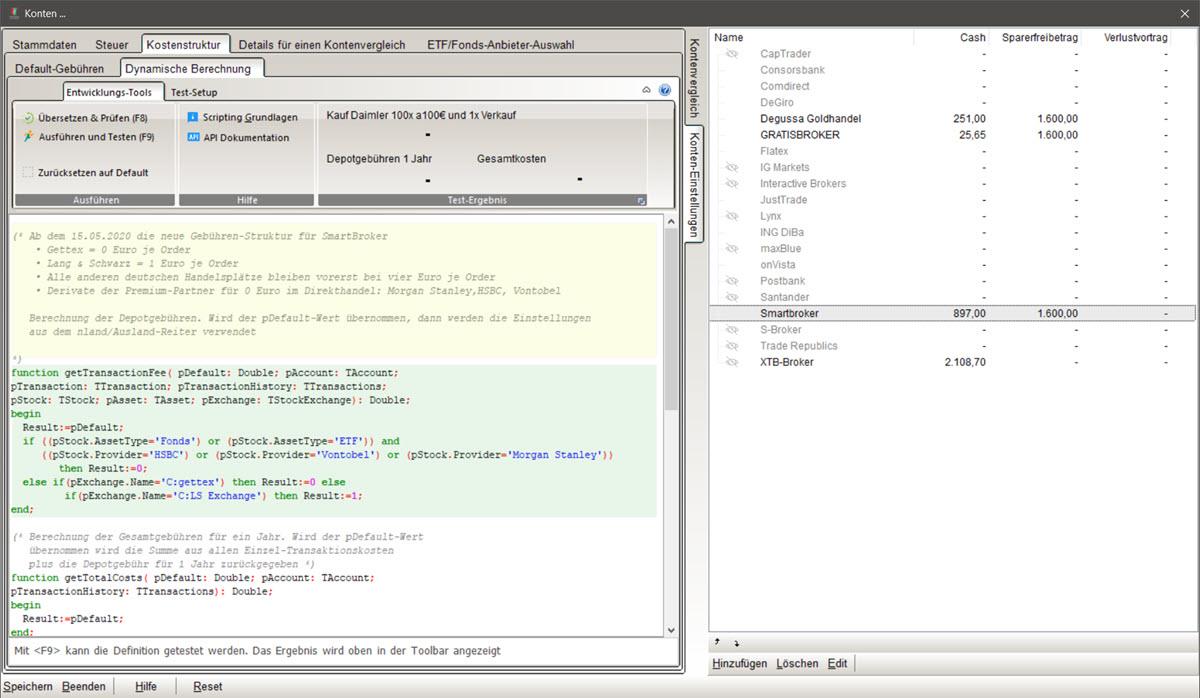
Task: Click Löschen below the accounts list
Action: (x=797, y=664)
